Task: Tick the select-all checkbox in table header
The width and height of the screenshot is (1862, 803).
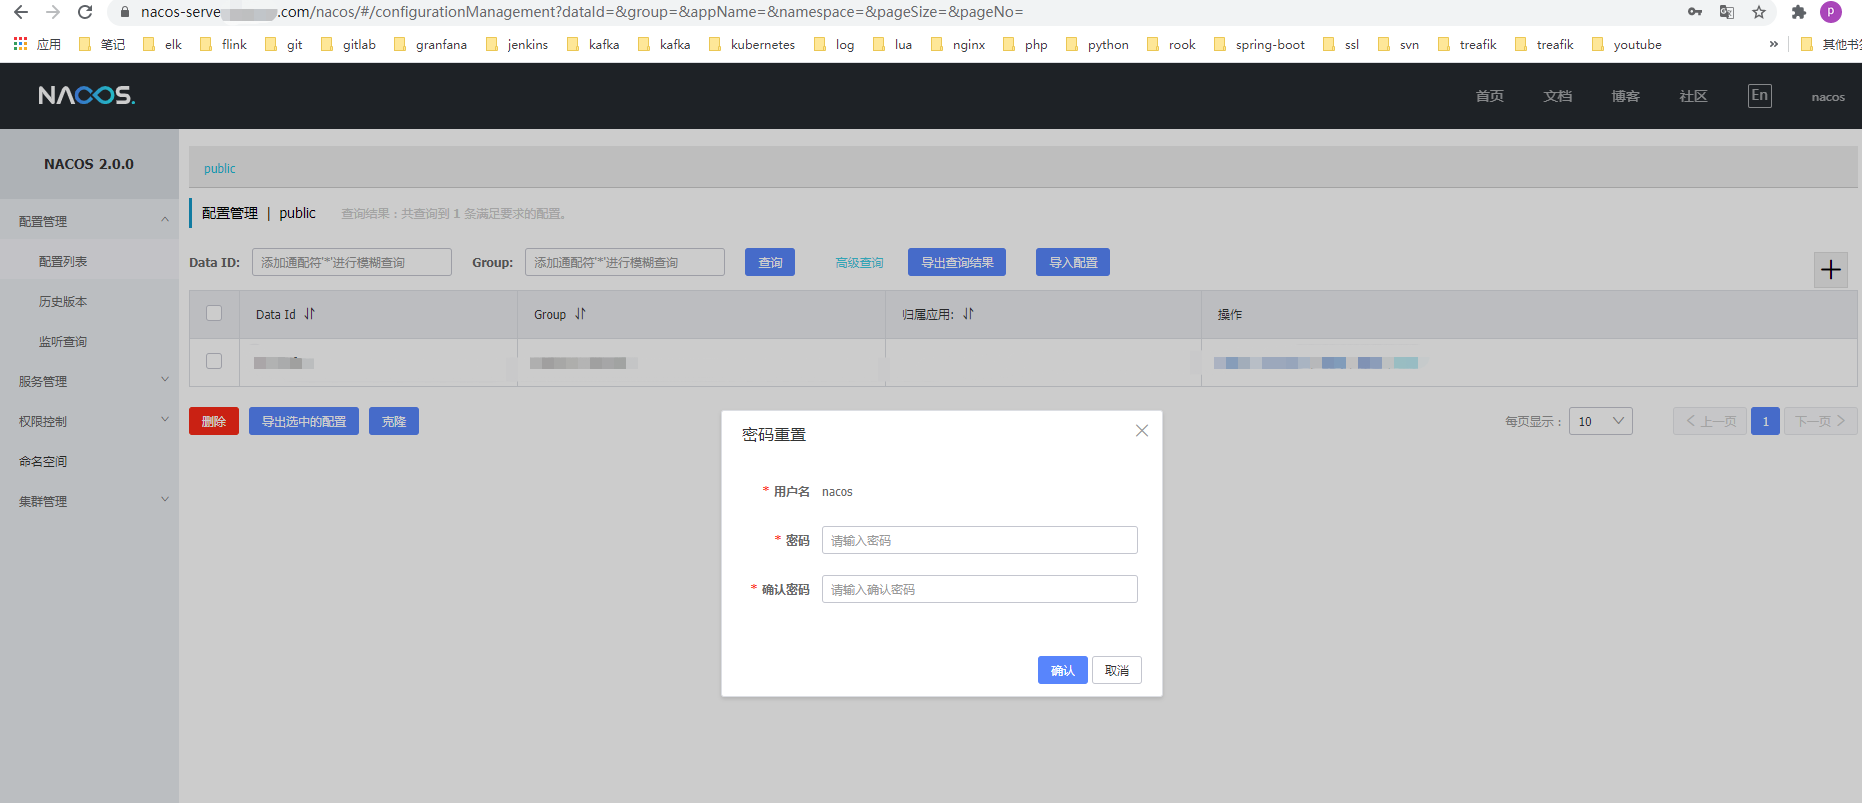Action: [214, 313]
